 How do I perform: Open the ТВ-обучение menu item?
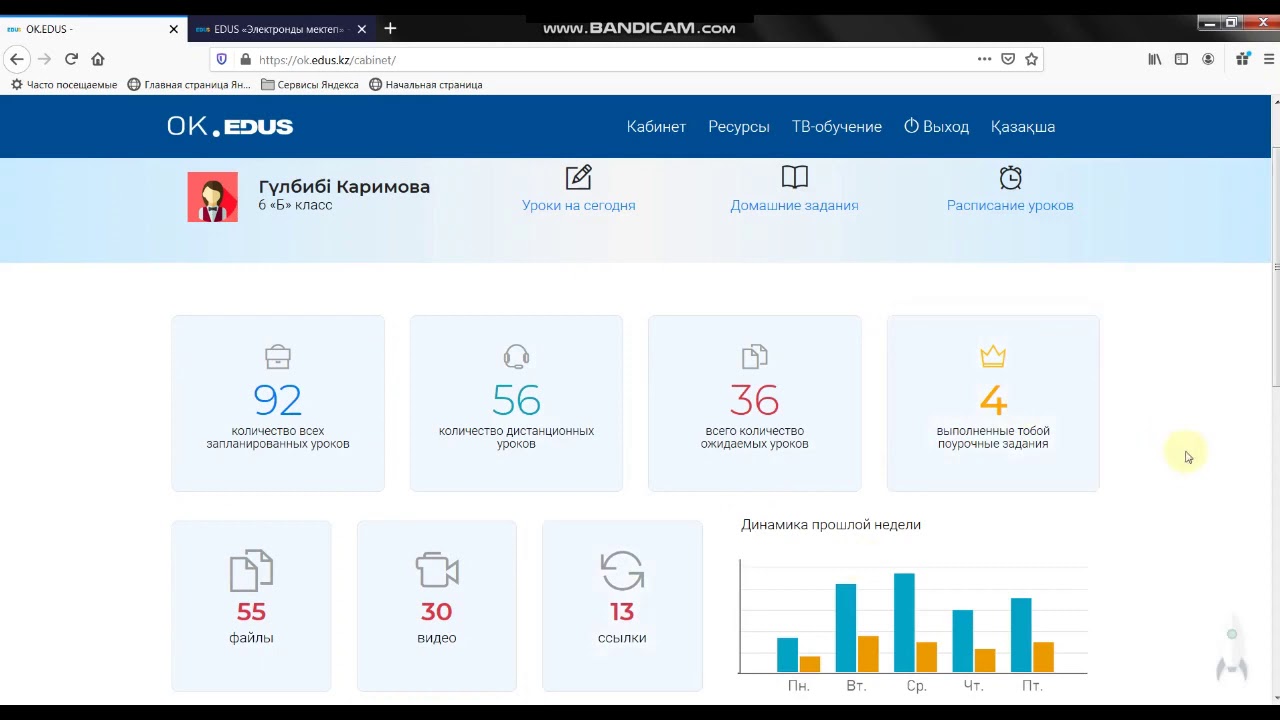[837, 126]
